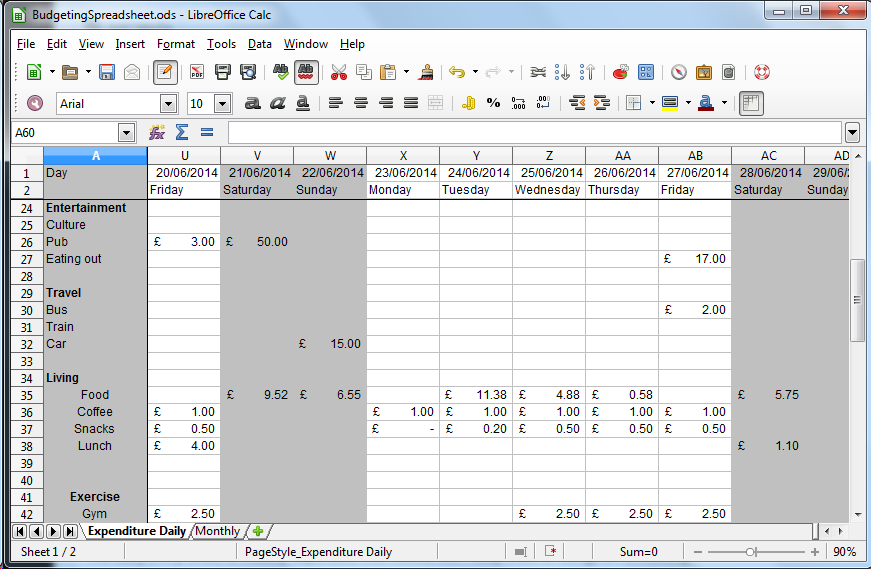Open Font Color dropdown arrow

724,103
